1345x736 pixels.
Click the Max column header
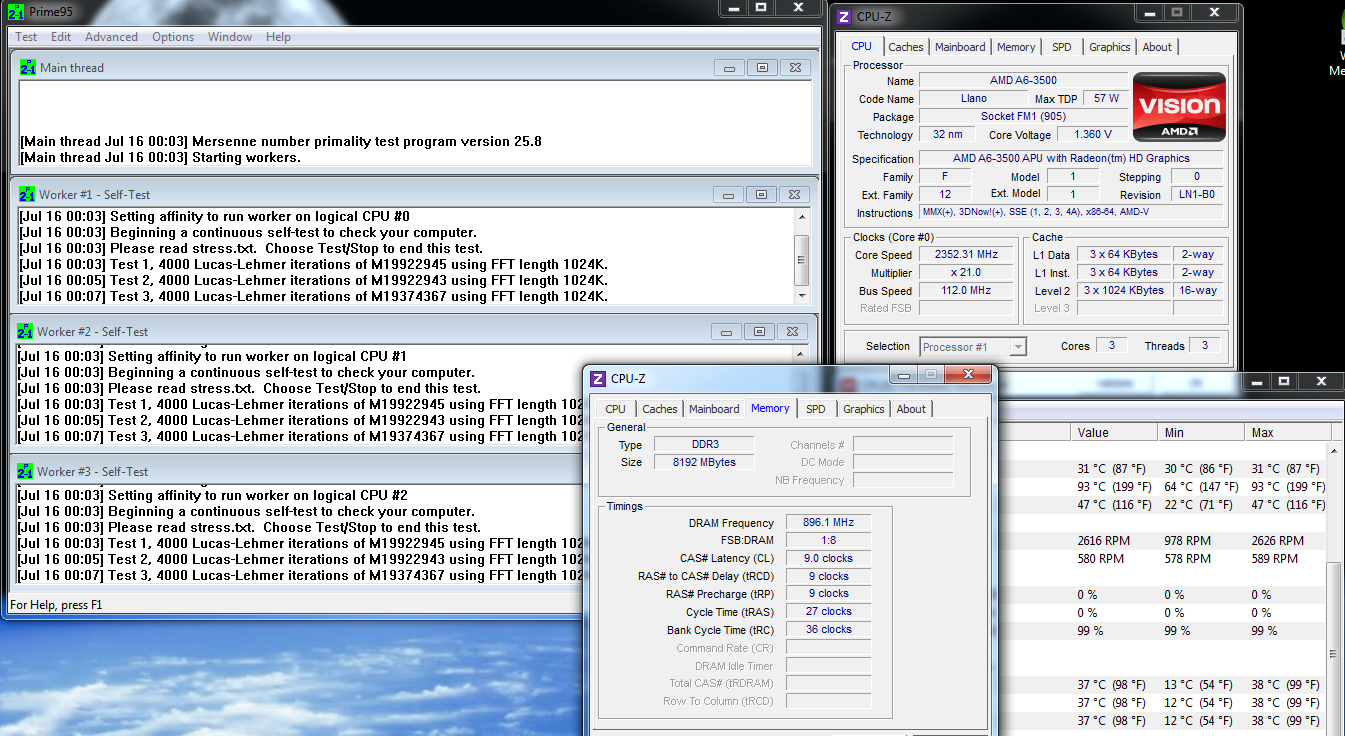(1286, 433)
